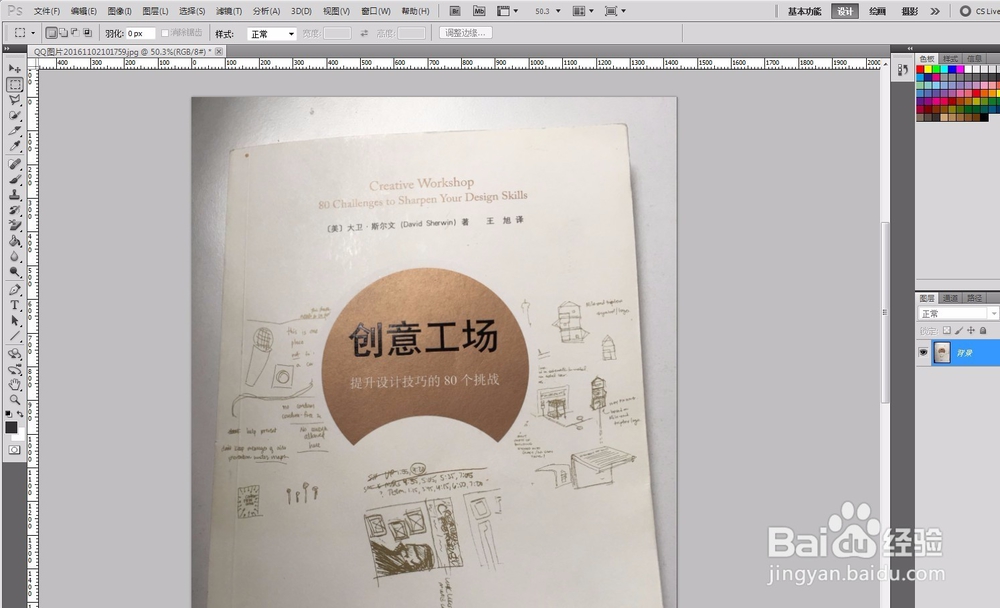Select the Move tool

(x=14, y=69)
